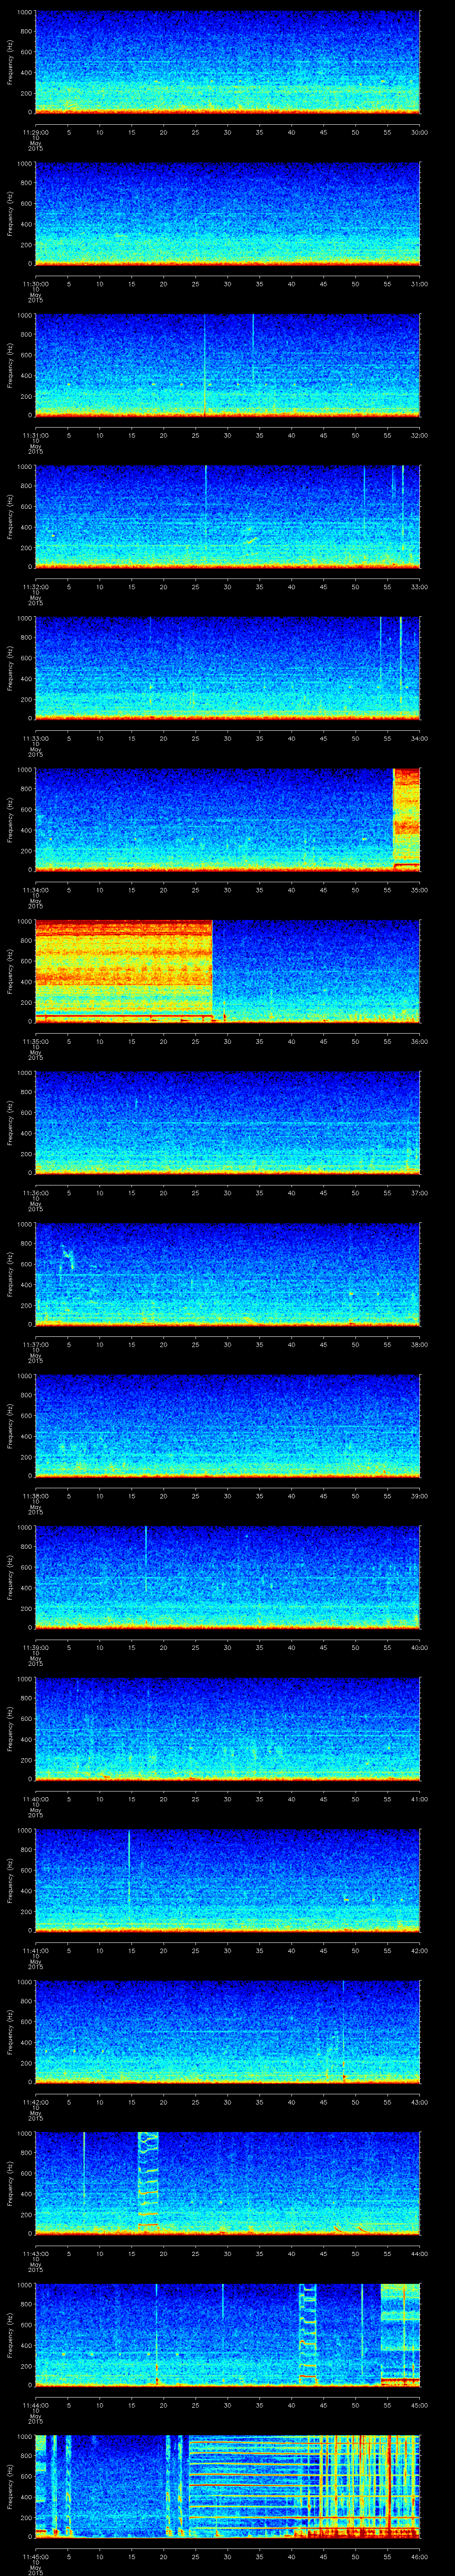Viewport: 455px width, 2576px height.
Task: Click the 11:32:00 start time label
Action: click(35, 587)
